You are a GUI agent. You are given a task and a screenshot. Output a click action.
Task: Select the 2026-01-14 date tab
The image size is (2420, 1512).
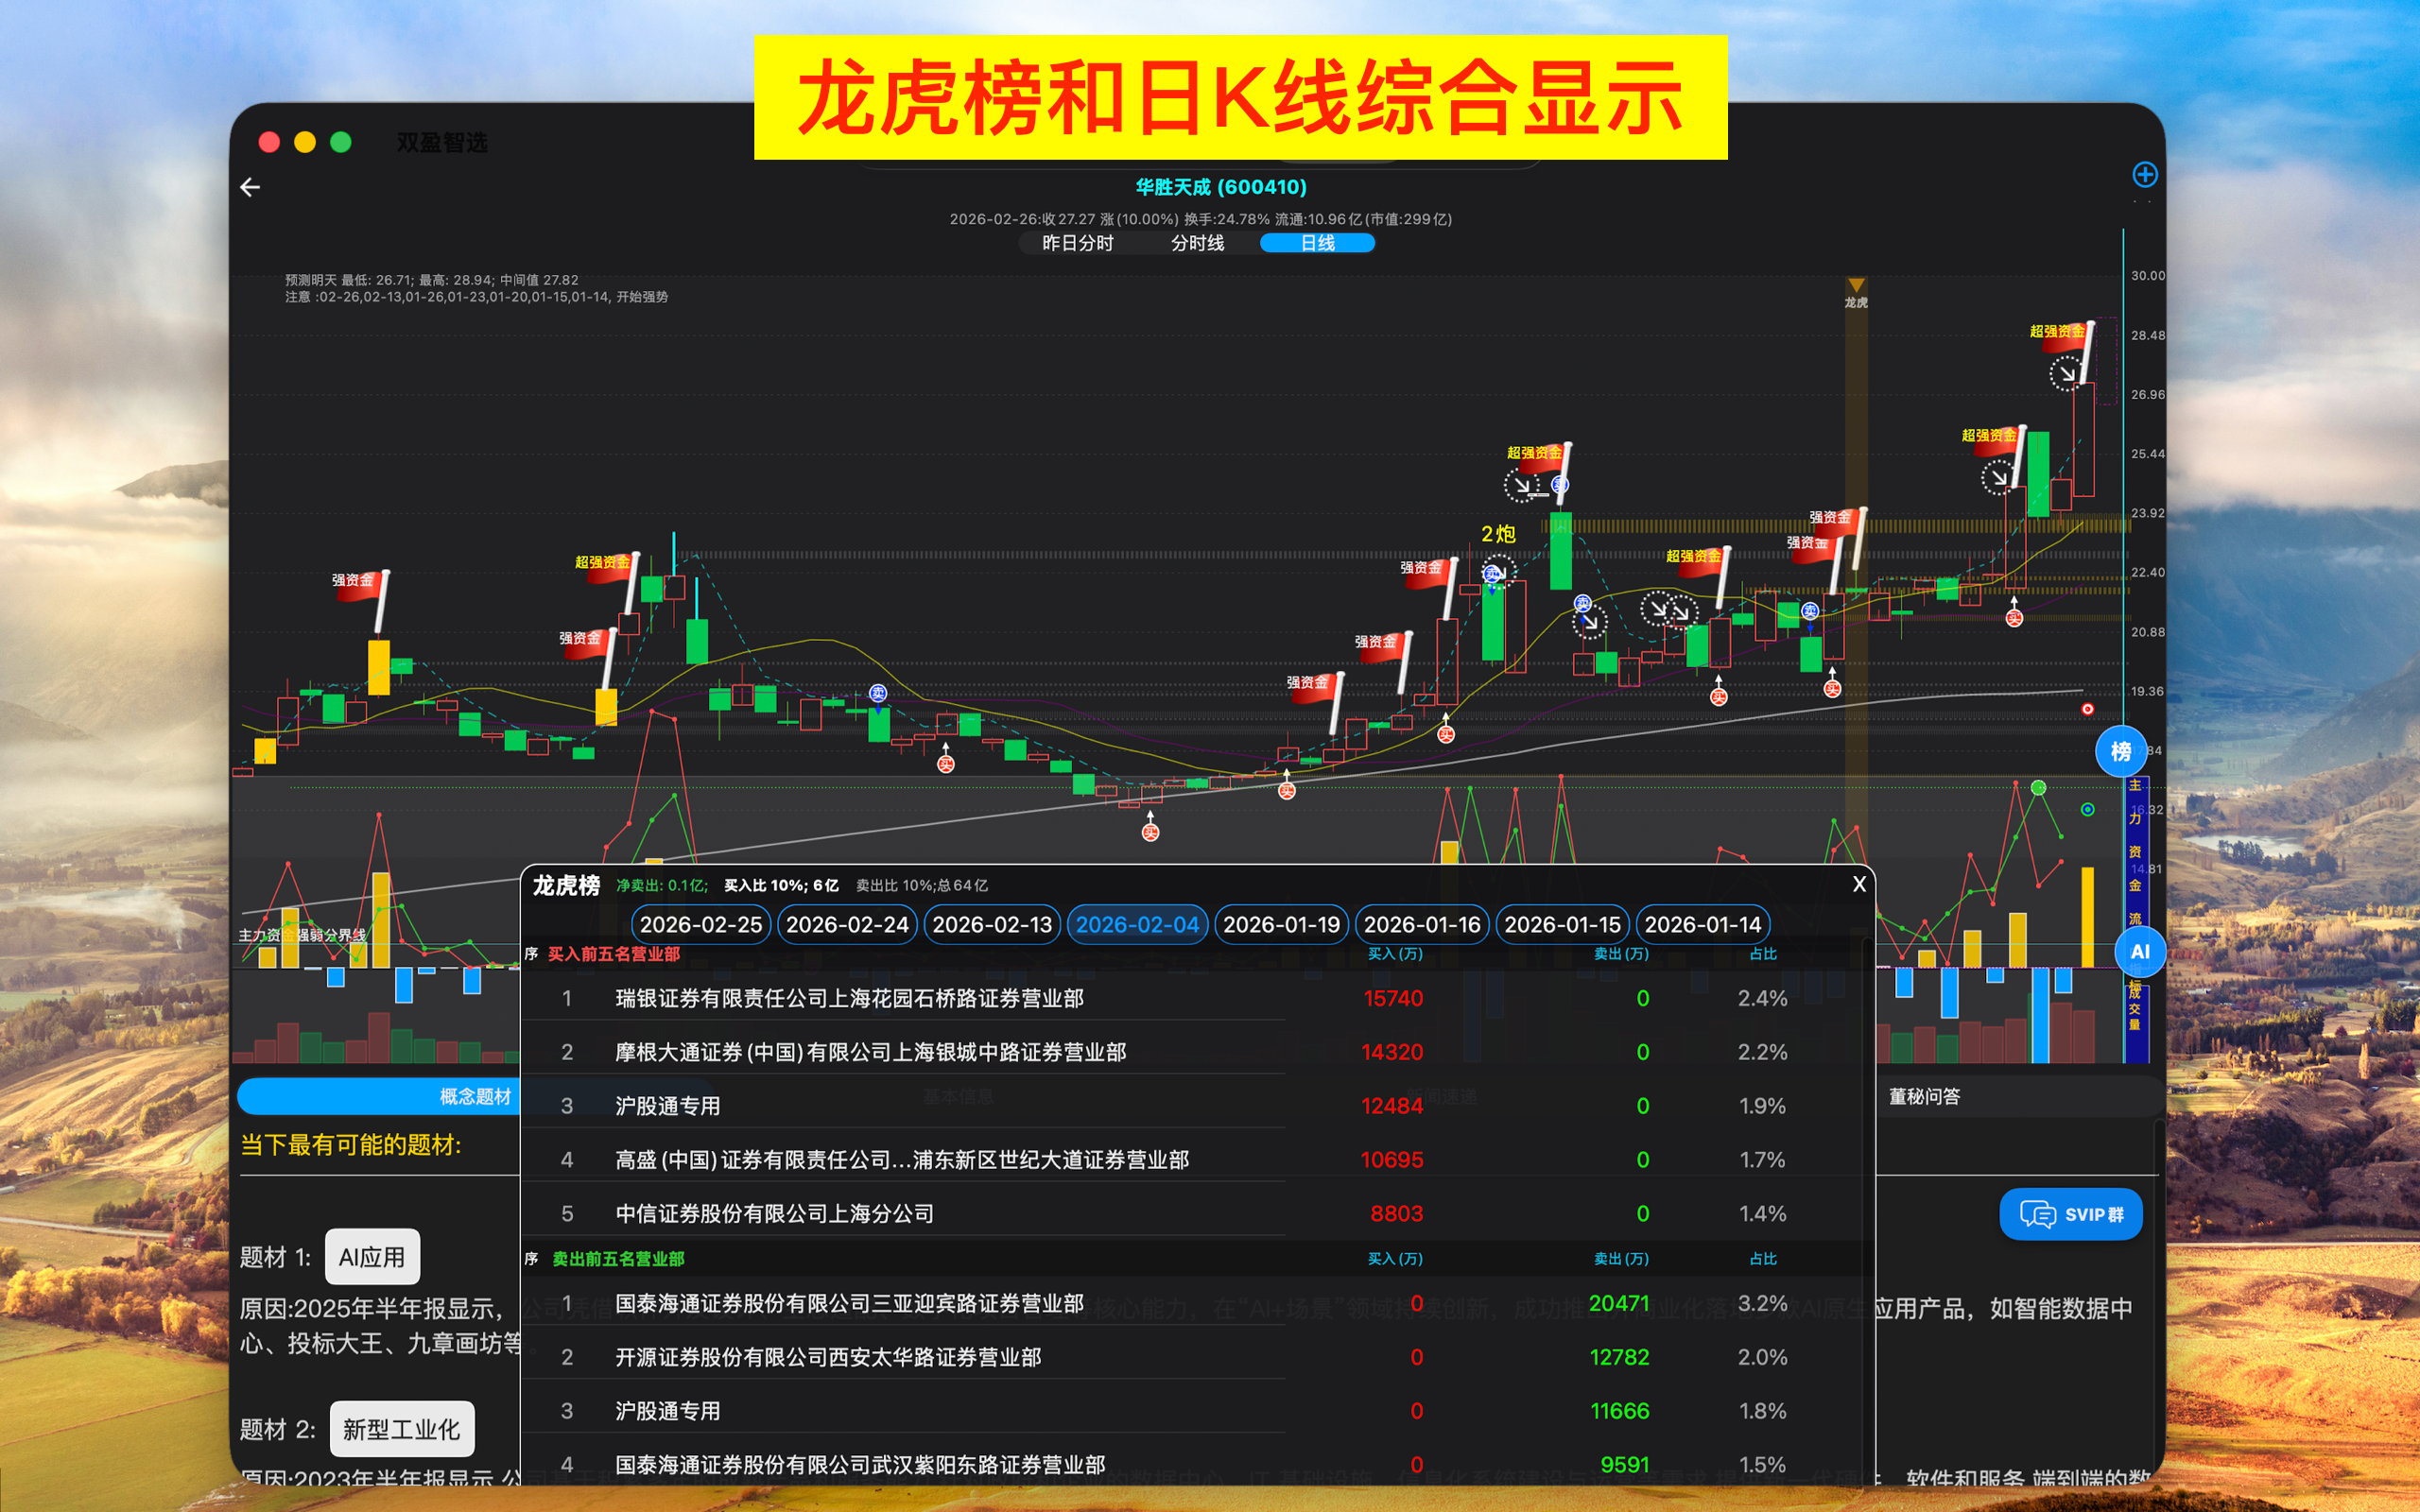pyautogui.click(x=1703, y=924)
